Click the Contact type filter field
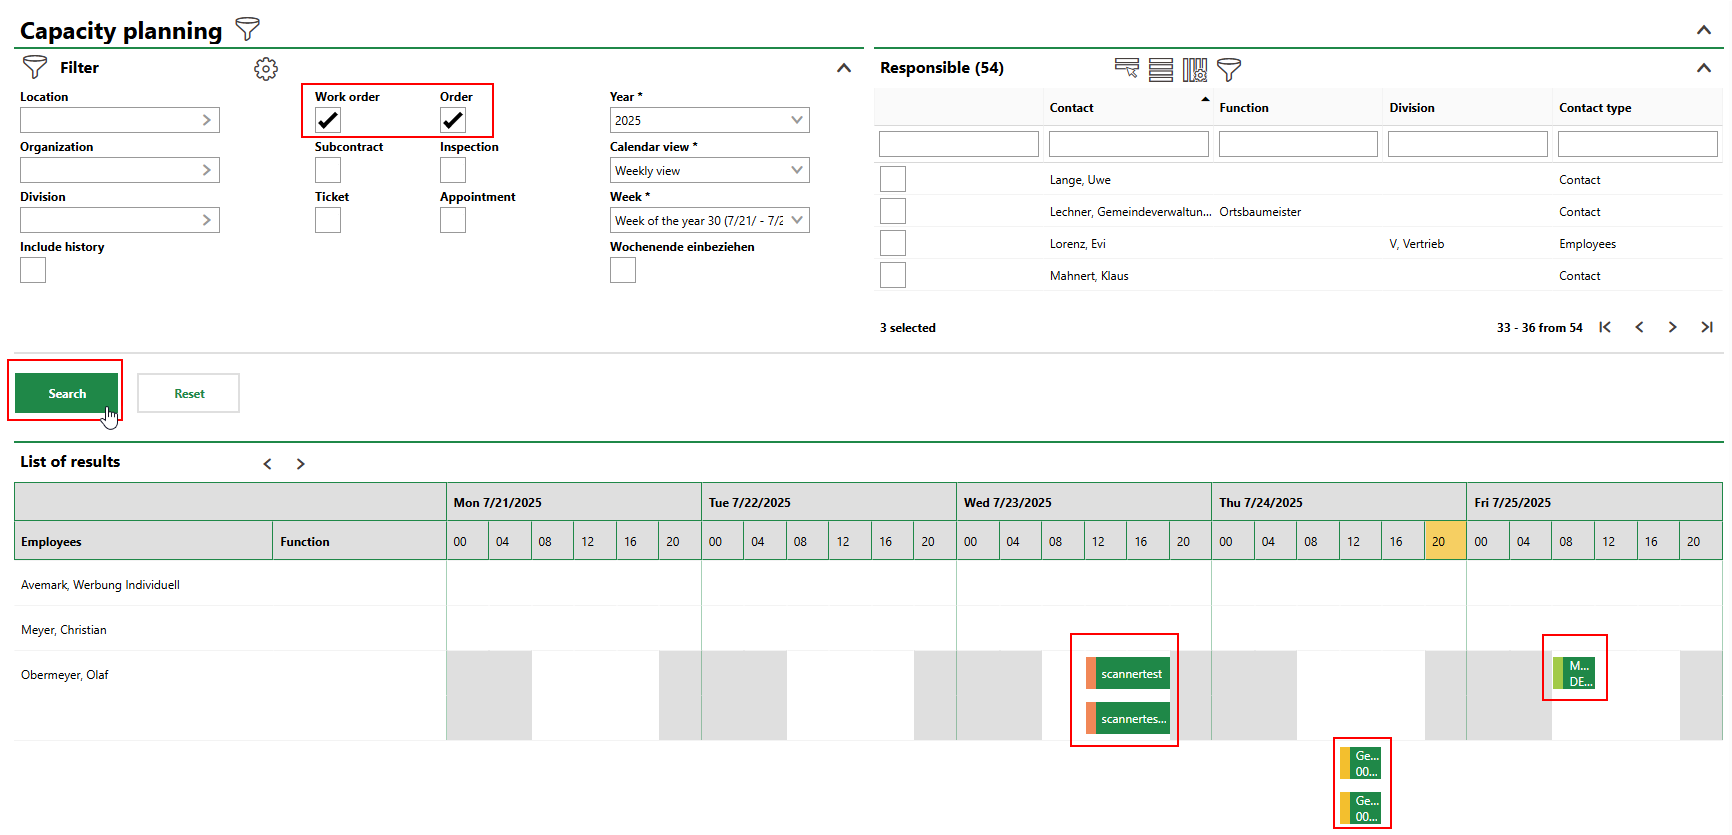The width and height of the screenshot is (1732, 835). tap(1638, 144)
